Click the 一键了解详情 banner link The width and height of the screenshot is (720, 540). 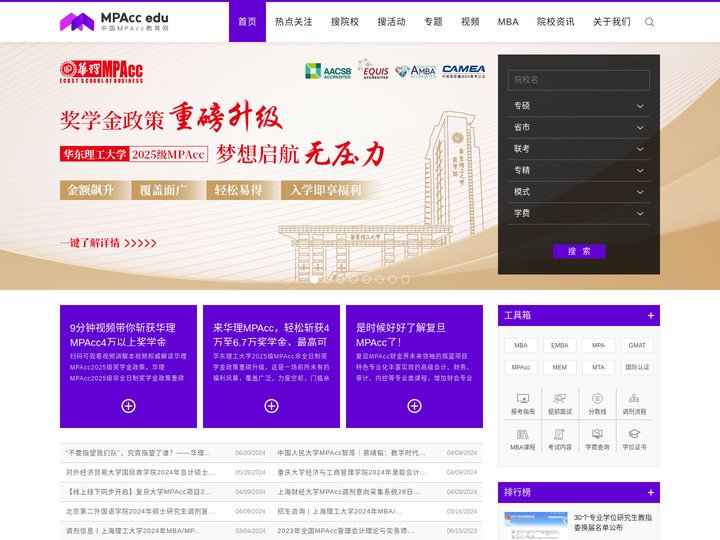[108, 242]
